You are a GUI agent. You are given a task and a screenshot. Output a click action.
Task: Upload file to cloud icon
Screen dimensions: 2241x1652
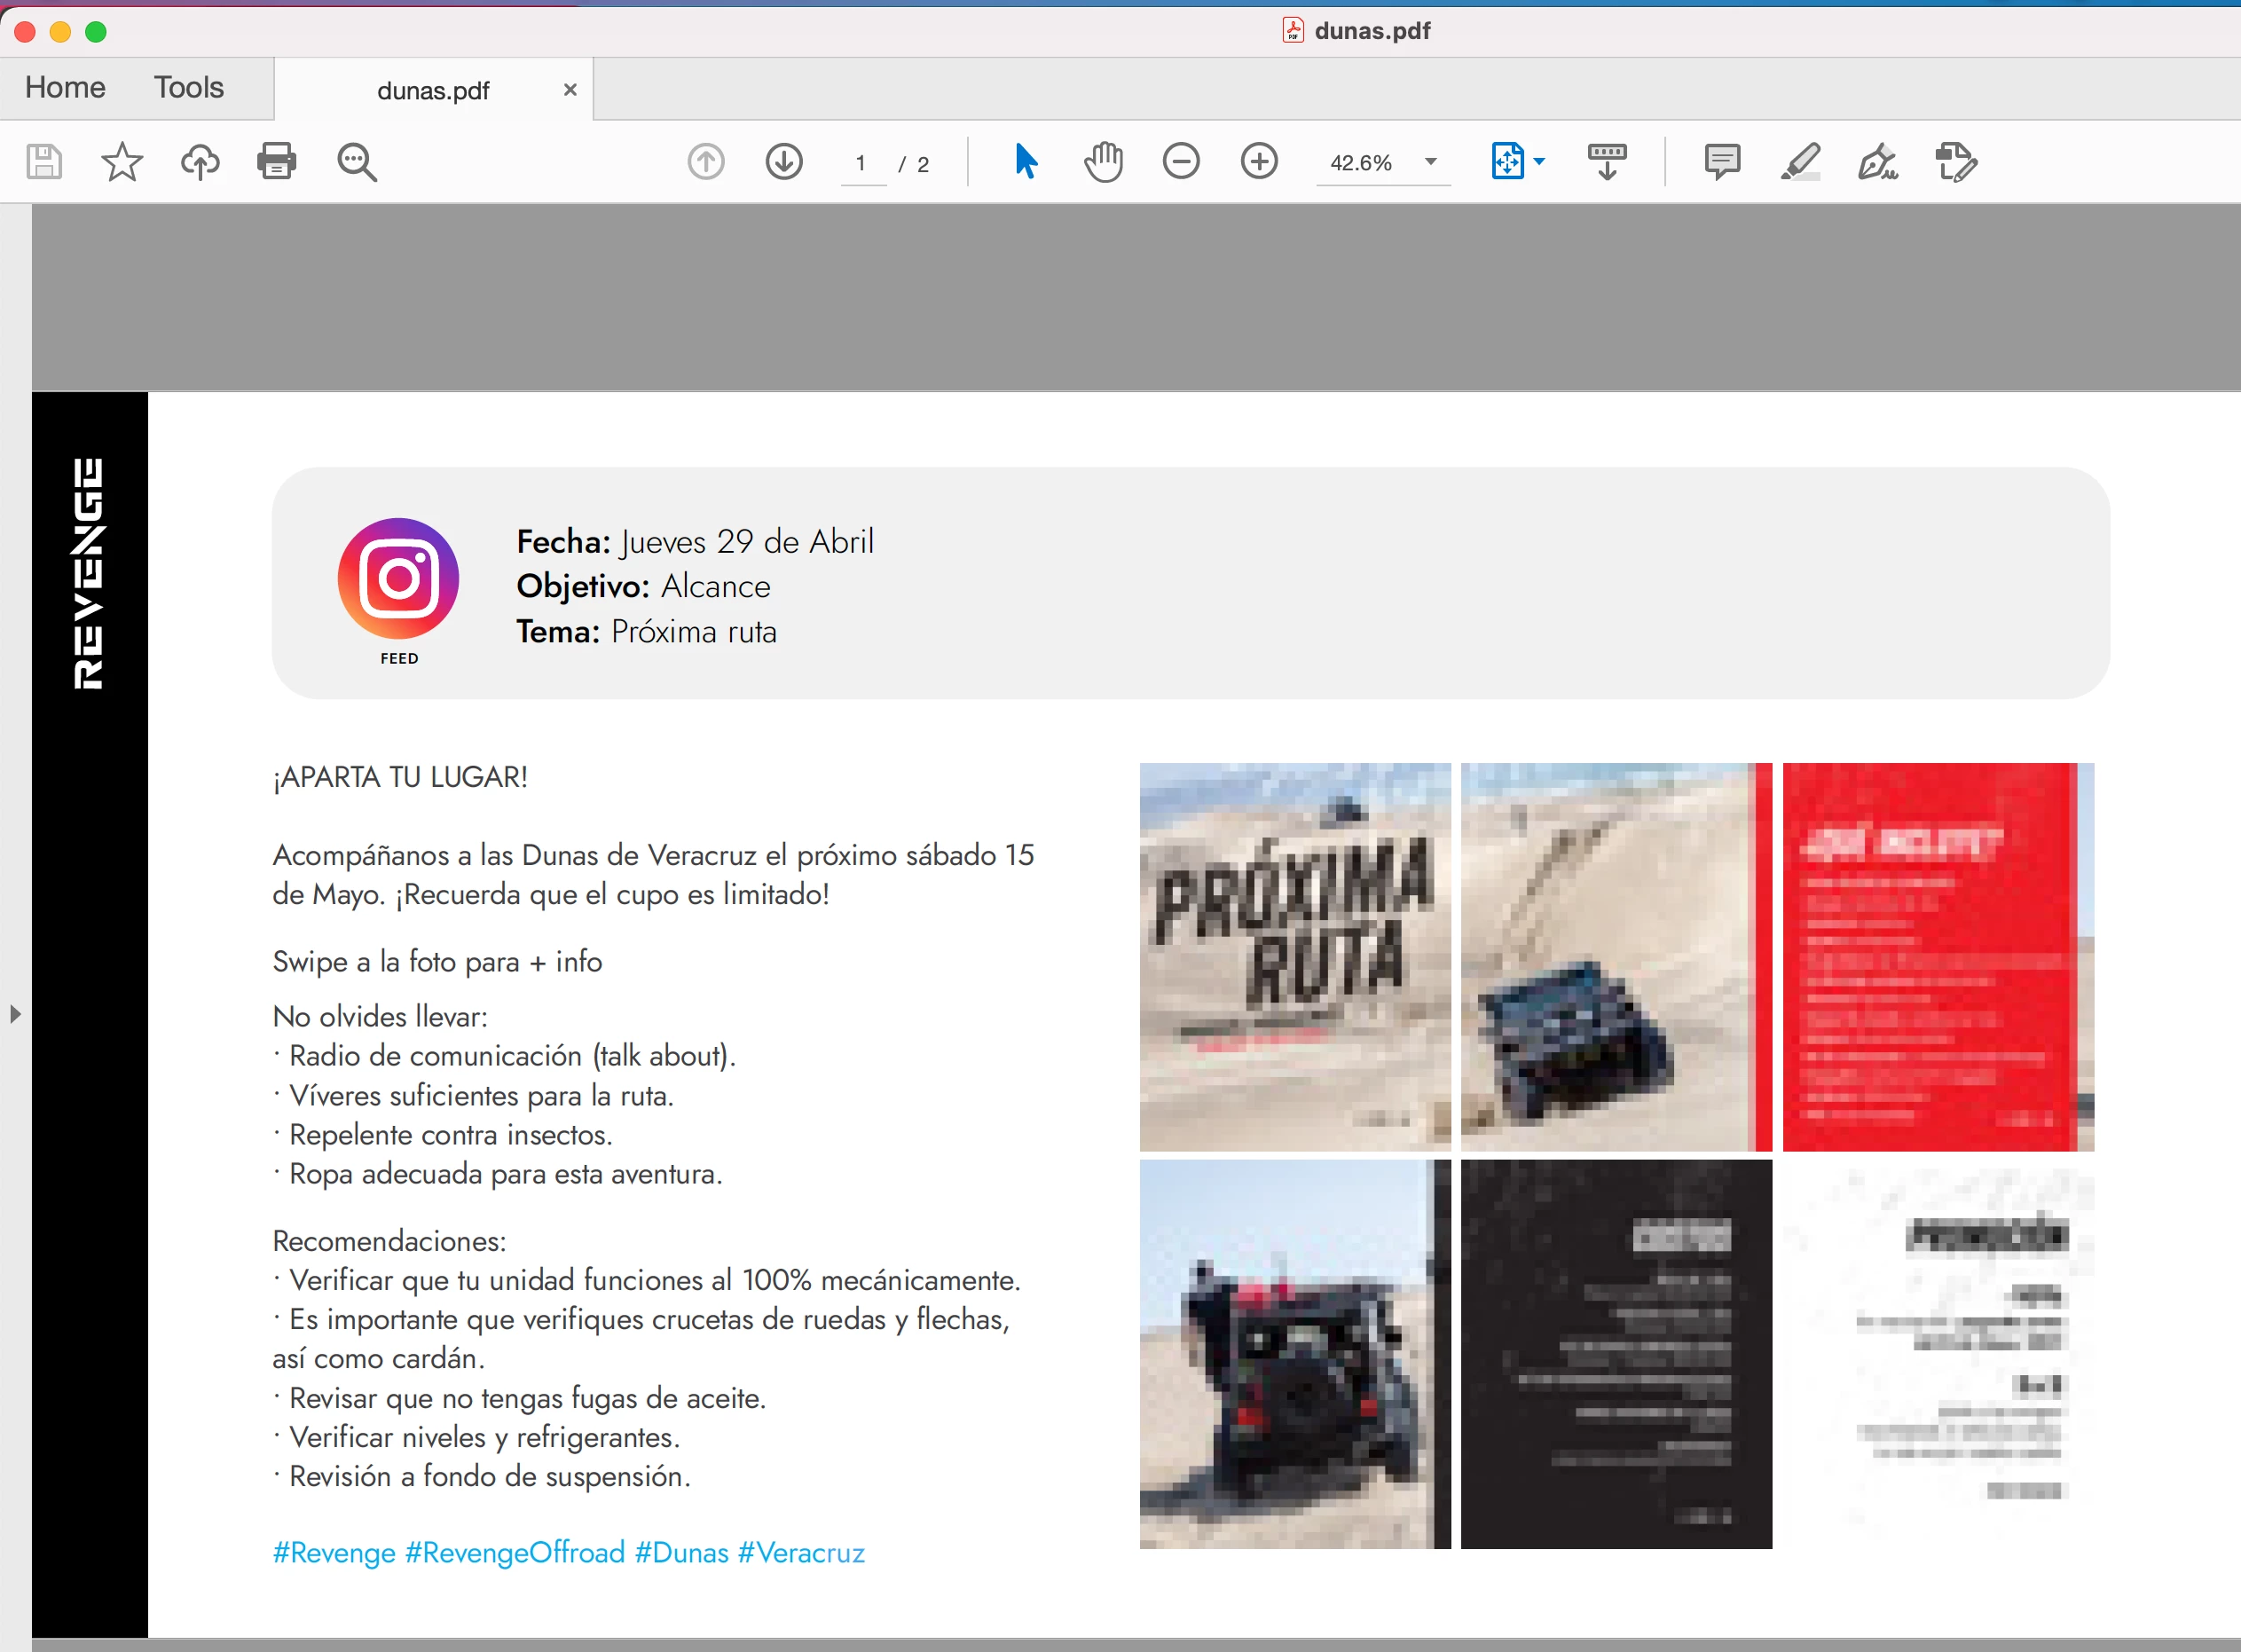tap(200, 162)
